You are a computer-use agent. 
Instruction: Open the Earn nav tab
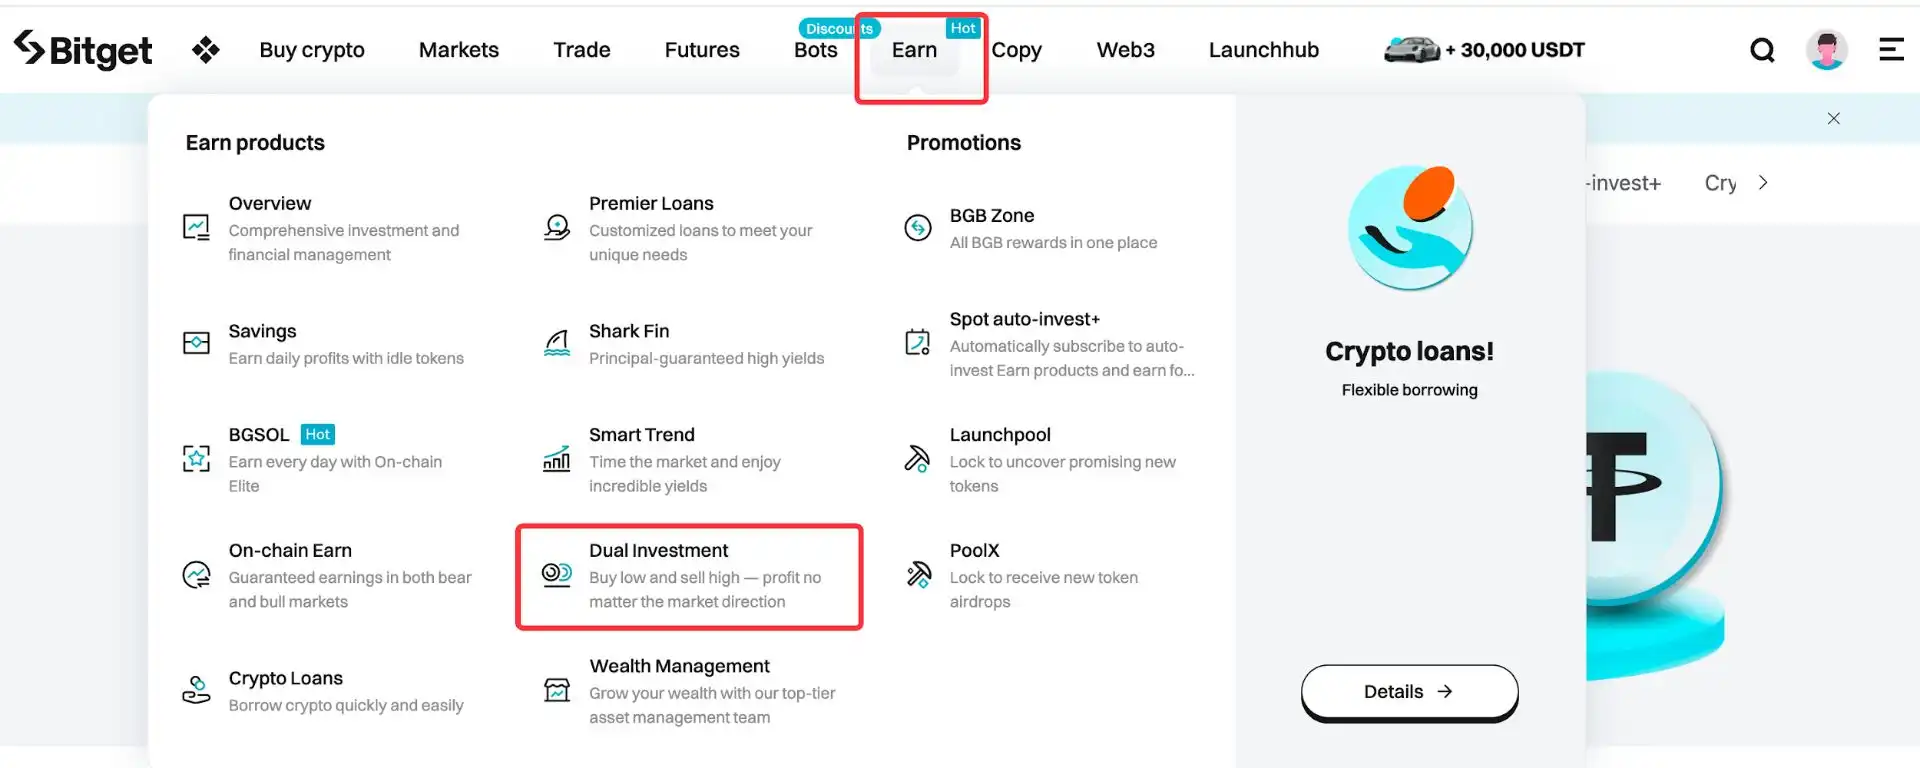click(915, 50)
